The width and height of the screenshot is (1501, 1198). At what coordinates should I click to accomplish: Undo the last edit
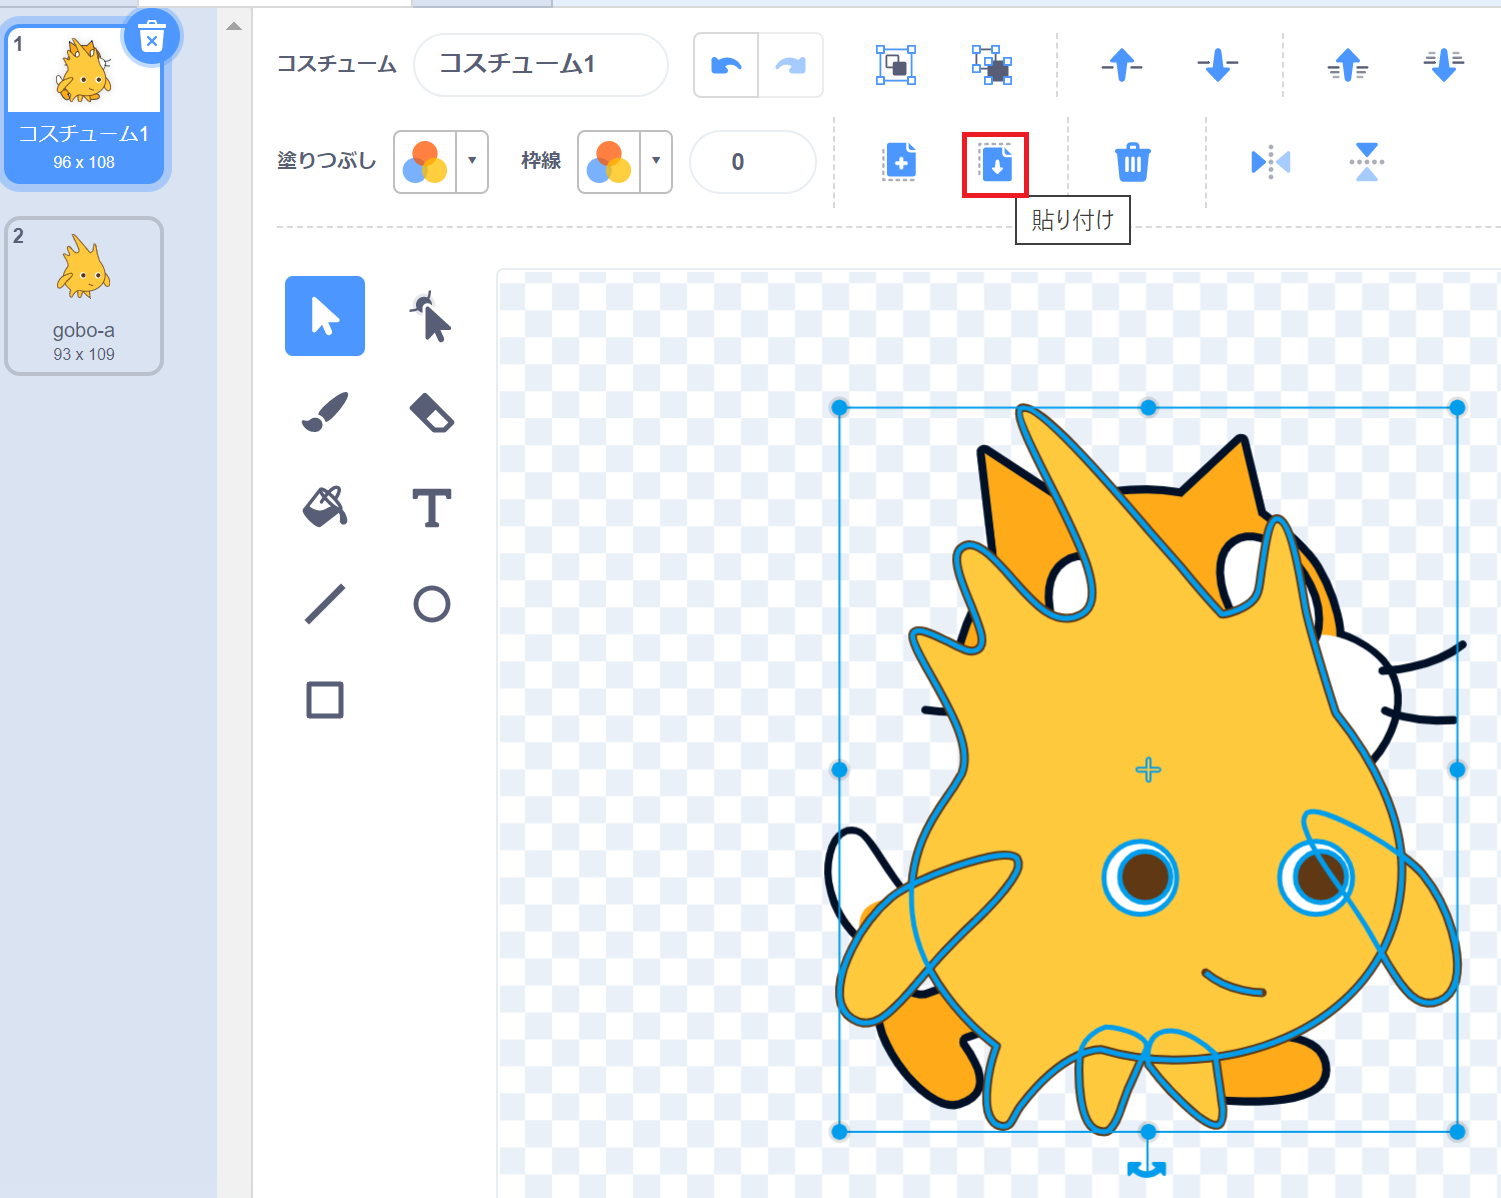[x=725, y=64]
